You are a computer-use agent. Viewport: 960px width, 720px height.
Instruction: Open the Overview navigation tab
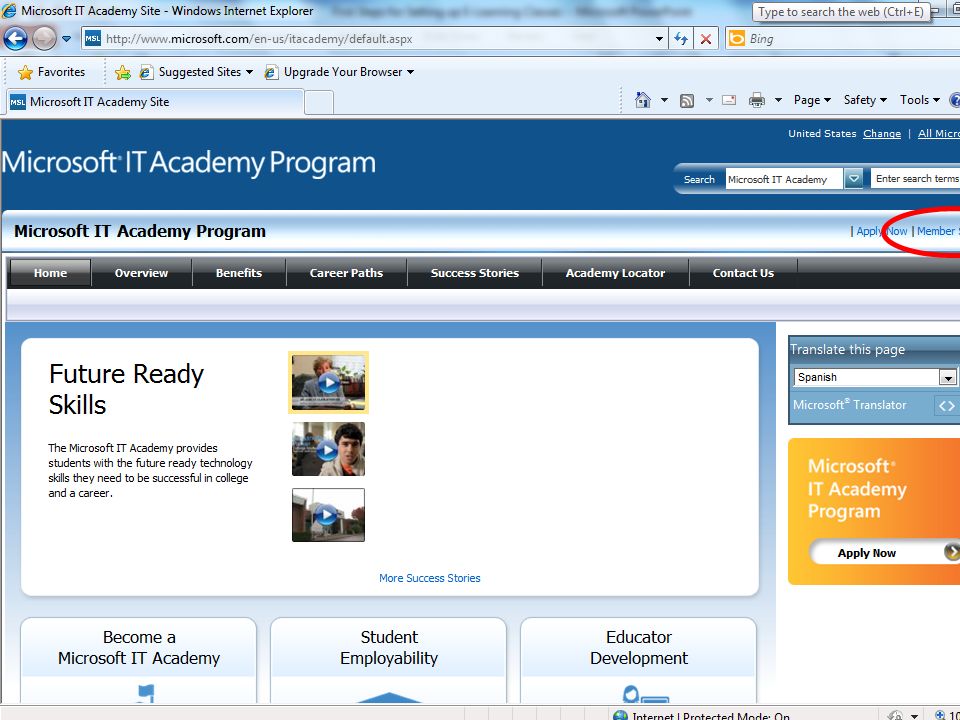(x=141, y=273)
